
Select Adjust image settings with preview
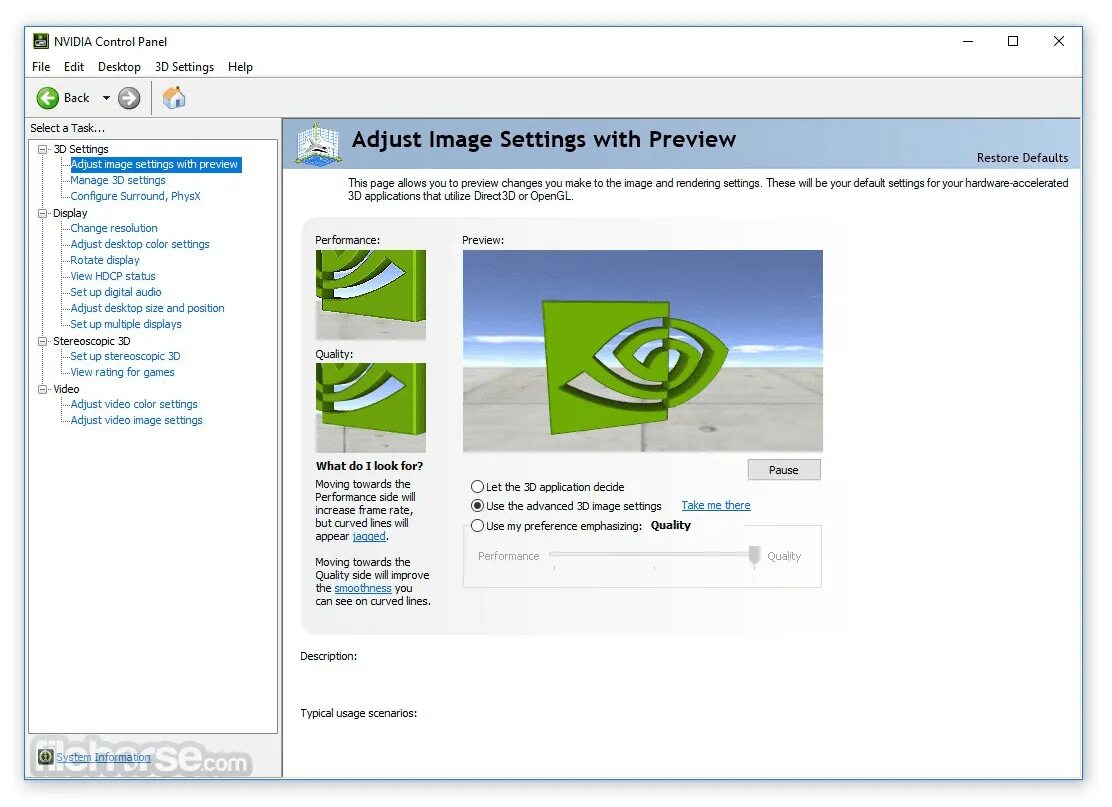click(x=154, y=164)
